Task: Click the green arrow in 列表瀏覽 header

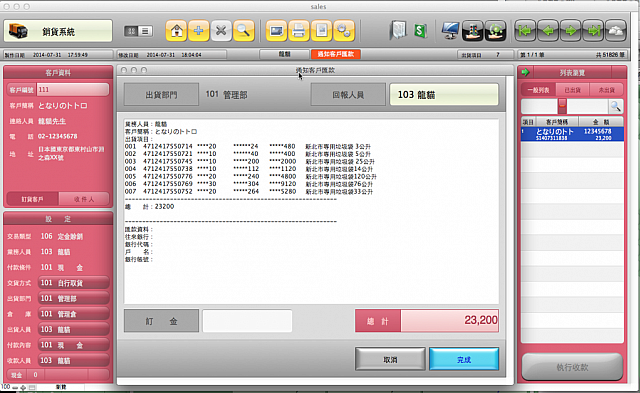Action: click(525, 72)
